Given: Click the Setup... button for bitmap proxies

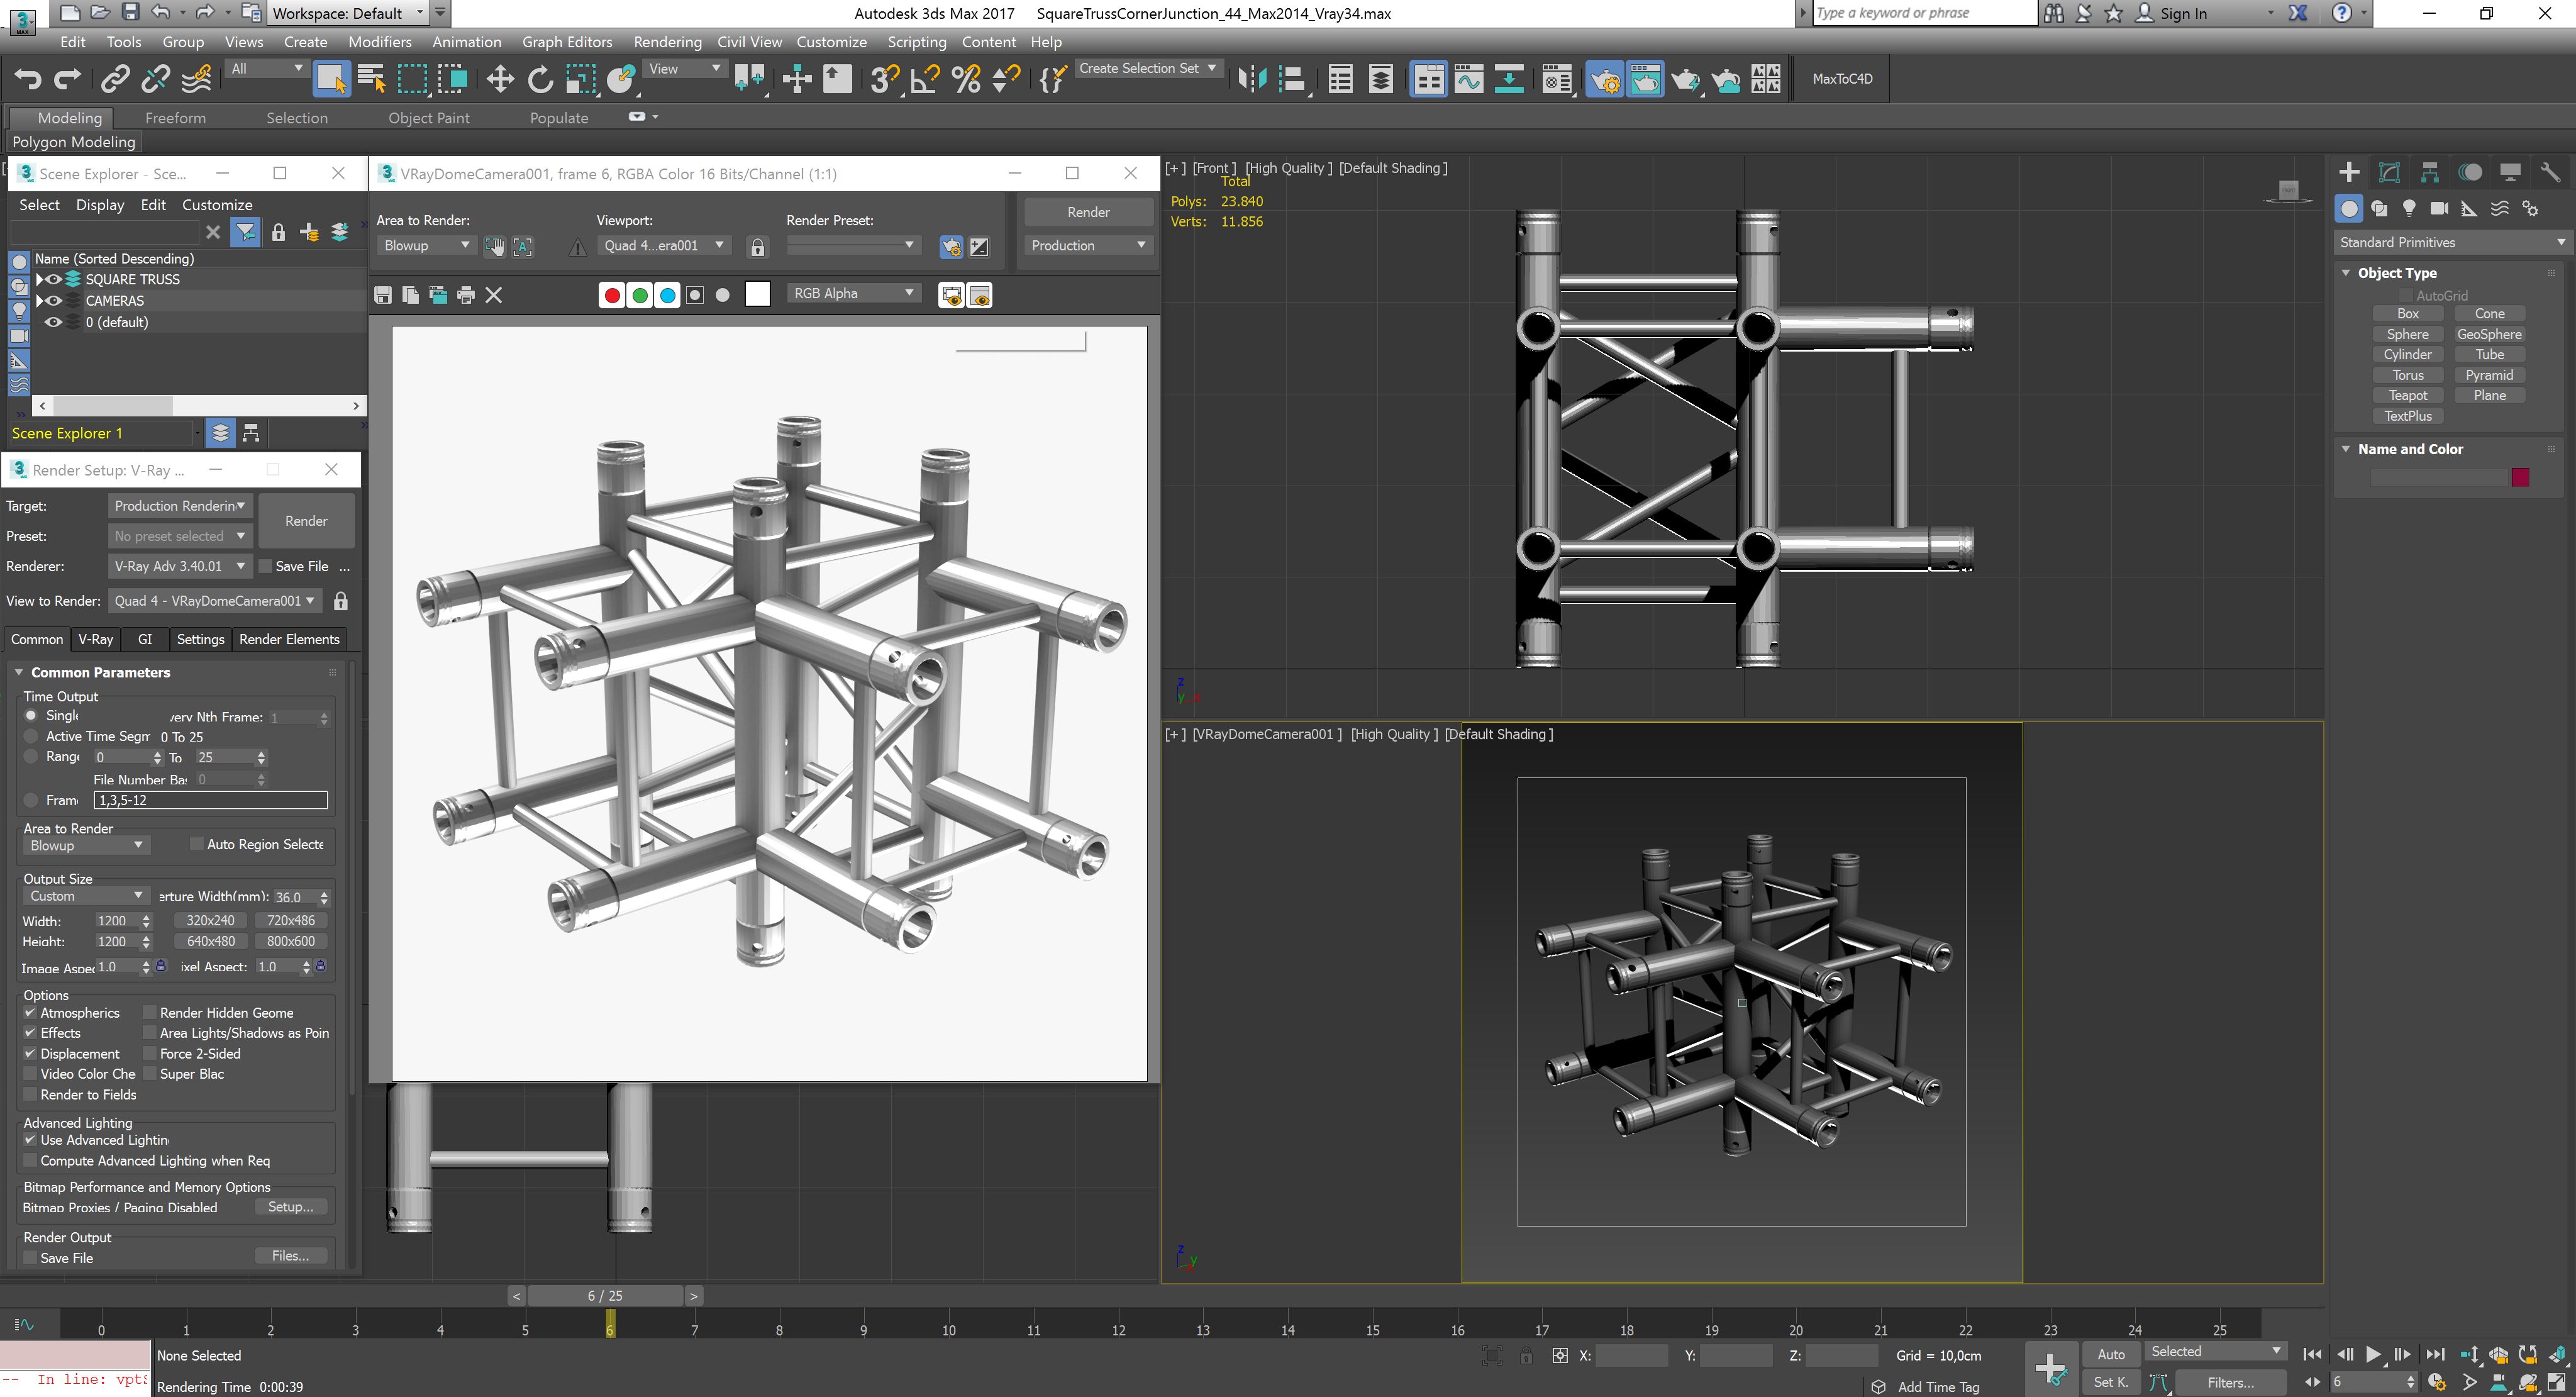Looking at the screenshot, I should click(x=290, y=1207).
